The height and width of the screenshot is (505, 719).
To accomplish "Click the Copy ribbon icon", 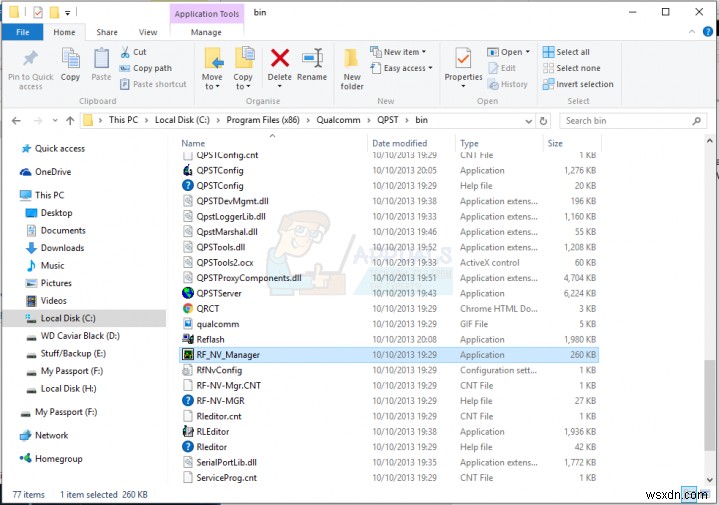I will click(70, 59).
